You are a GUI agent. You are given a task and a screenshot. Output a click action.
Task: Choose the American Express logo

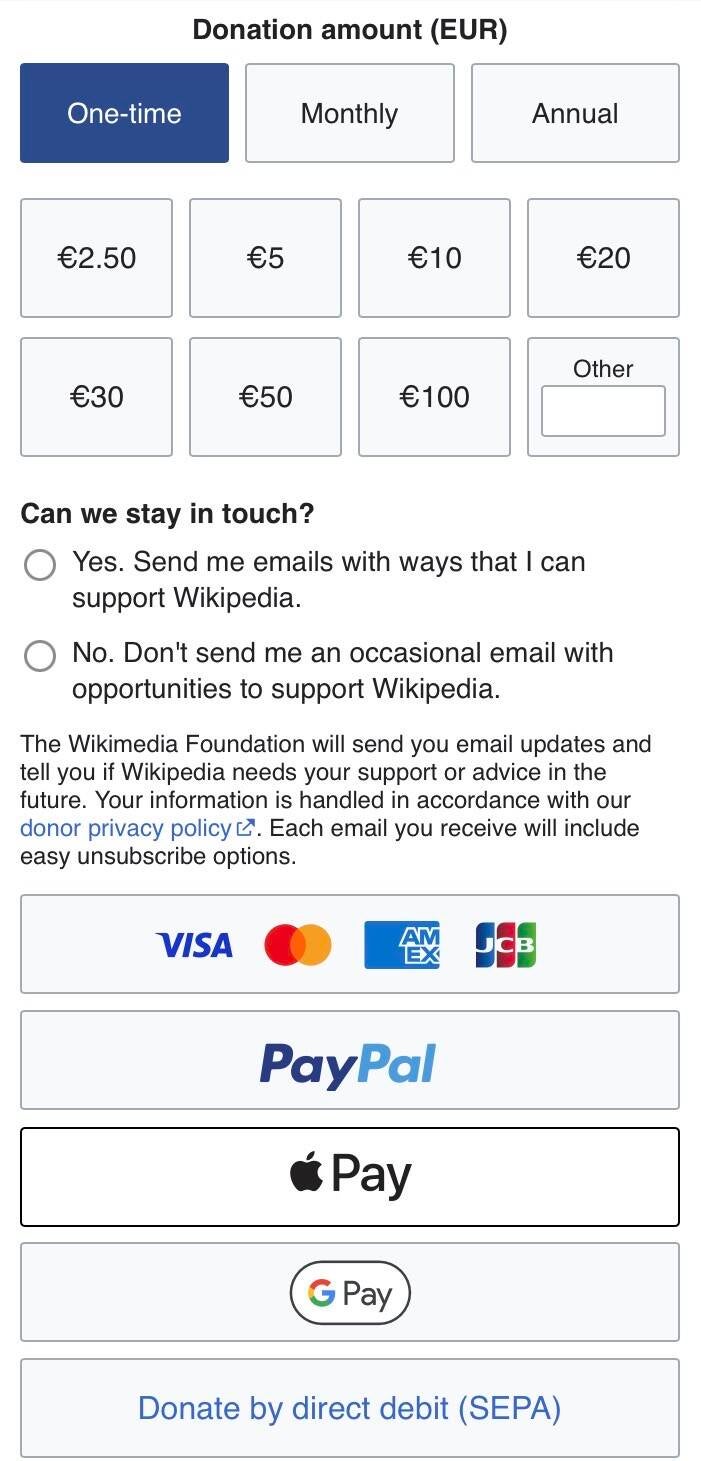(x=401, y=945)
